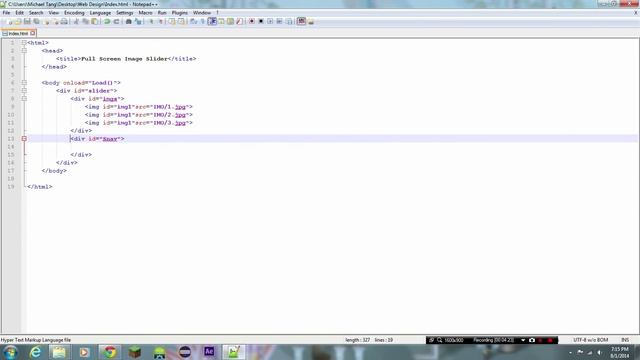Toggle INS mode in the status bar
Image resolution: width=640 pixels, height=360 pixels.
[x=625, y=340]
